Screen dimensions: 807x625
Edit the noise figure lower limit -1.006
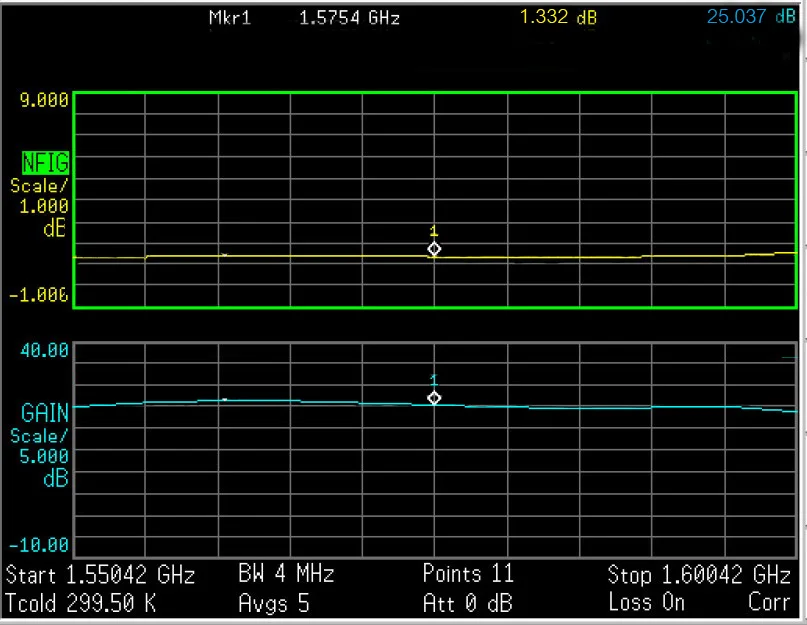40,295
